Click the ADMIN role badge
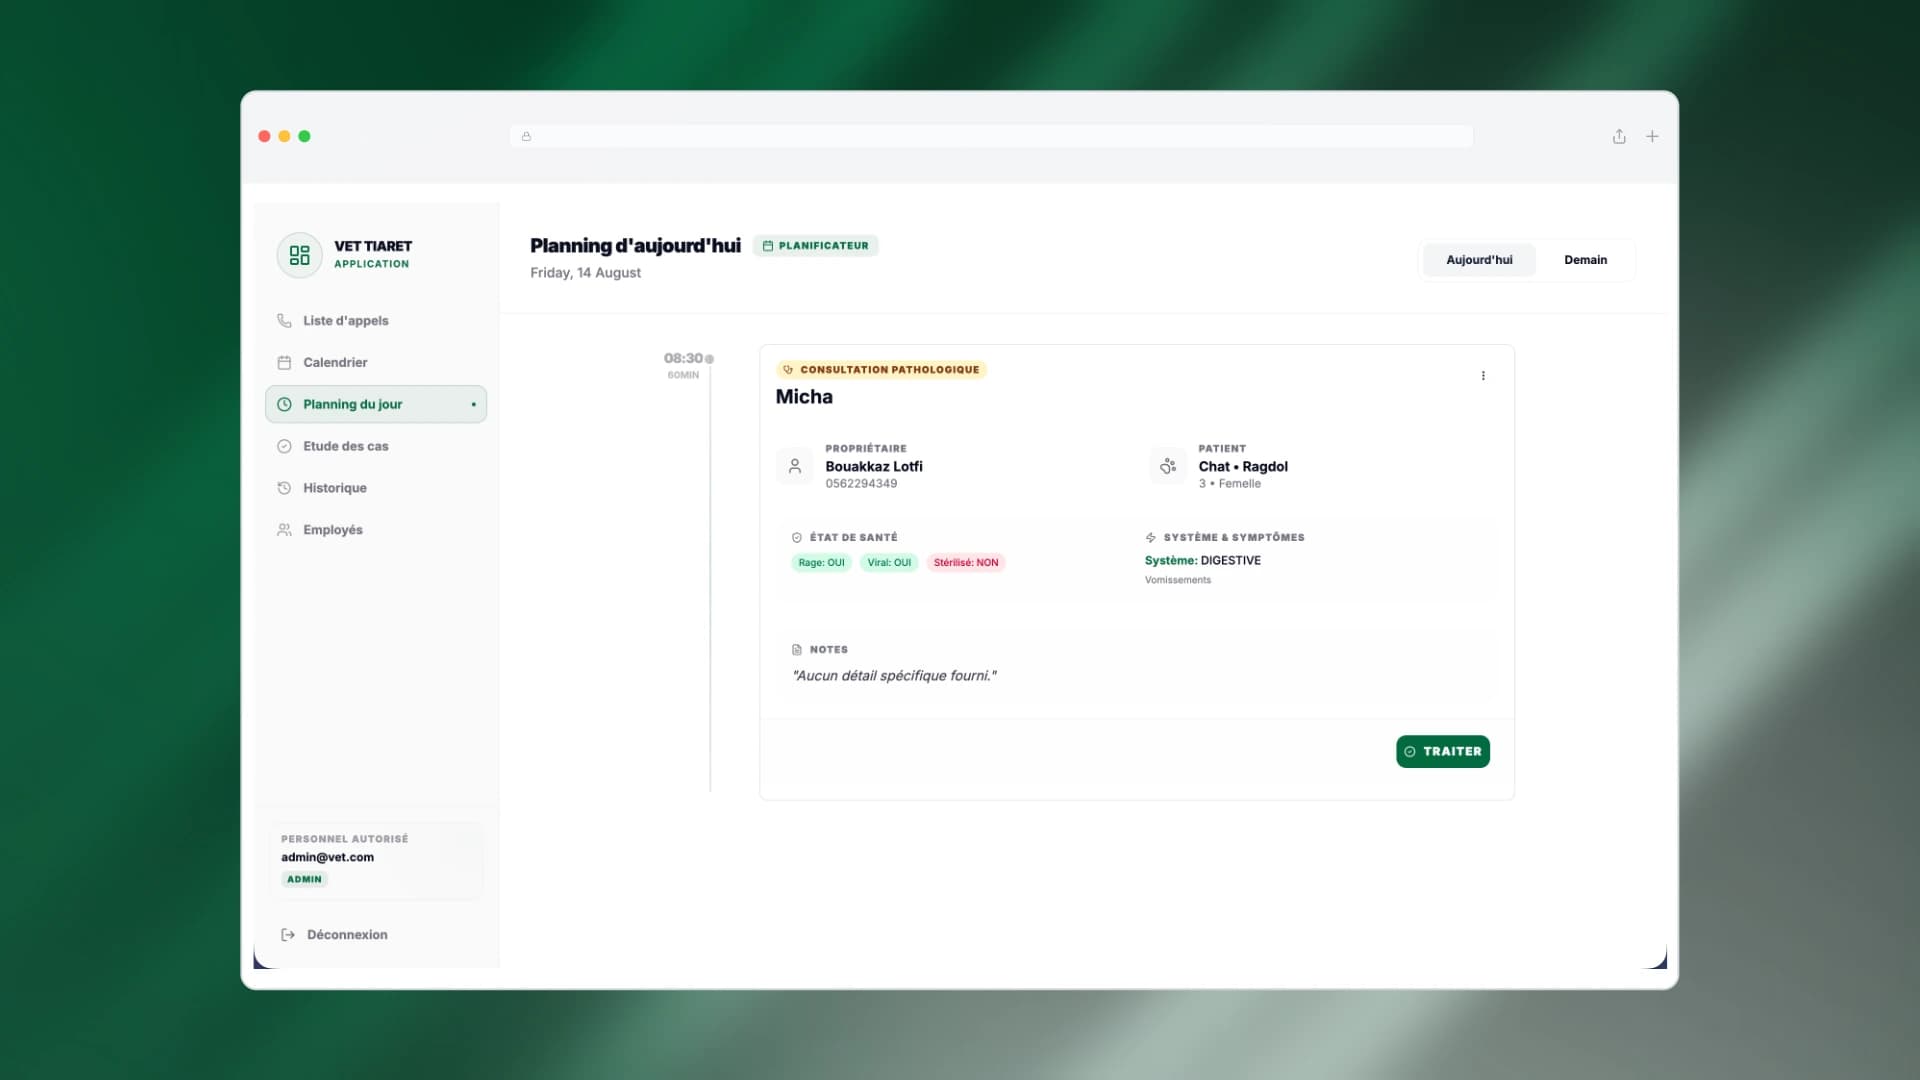This screenshot has width=1920, height=1080. (304, 880)
